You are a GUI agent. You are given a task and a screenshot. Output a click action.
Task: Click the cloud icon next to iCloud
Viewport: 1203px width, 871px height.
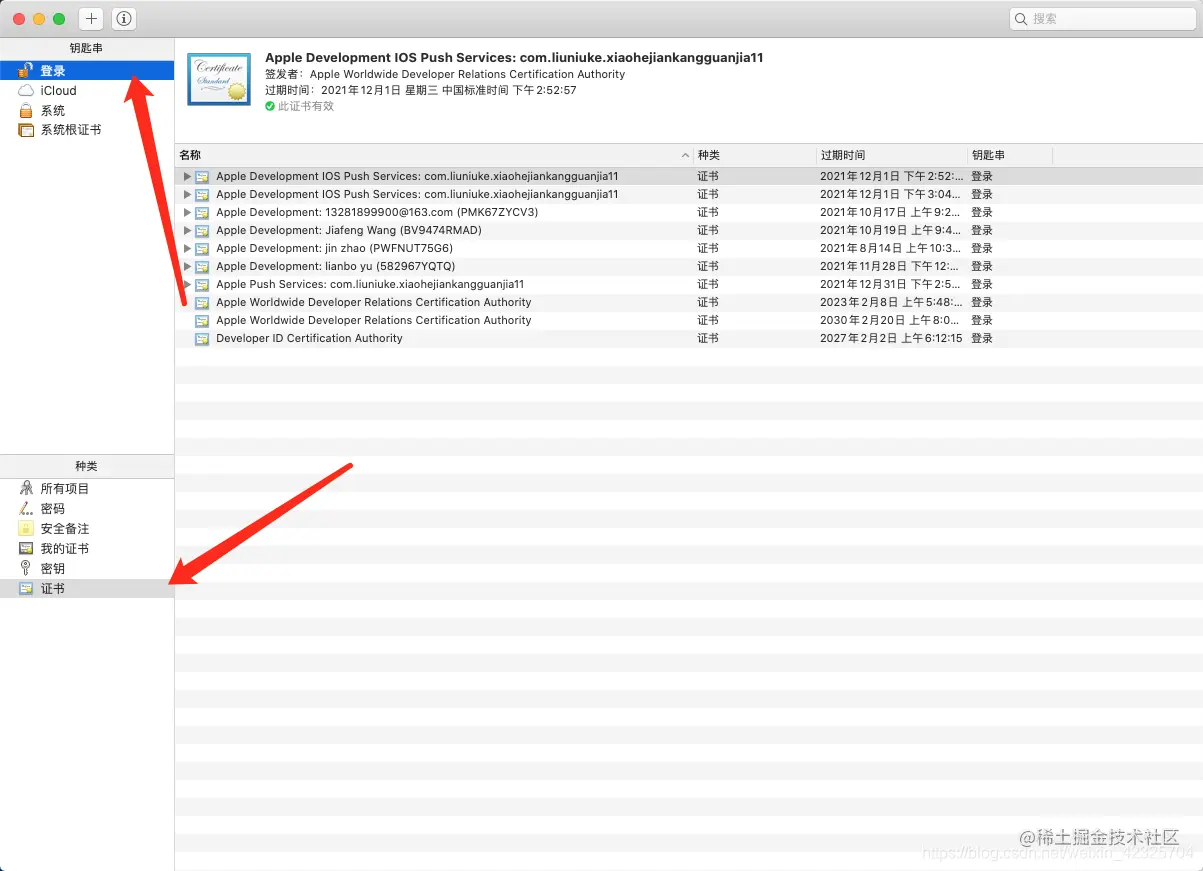[26, 90]
